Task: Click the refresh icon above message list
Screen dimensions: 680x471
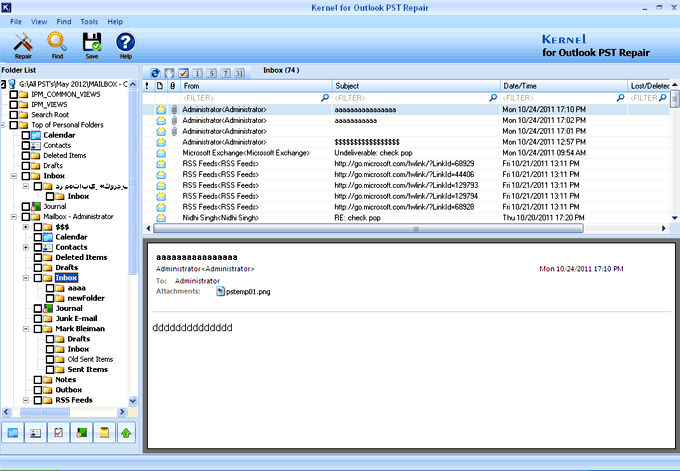Action: pos(155,73)
